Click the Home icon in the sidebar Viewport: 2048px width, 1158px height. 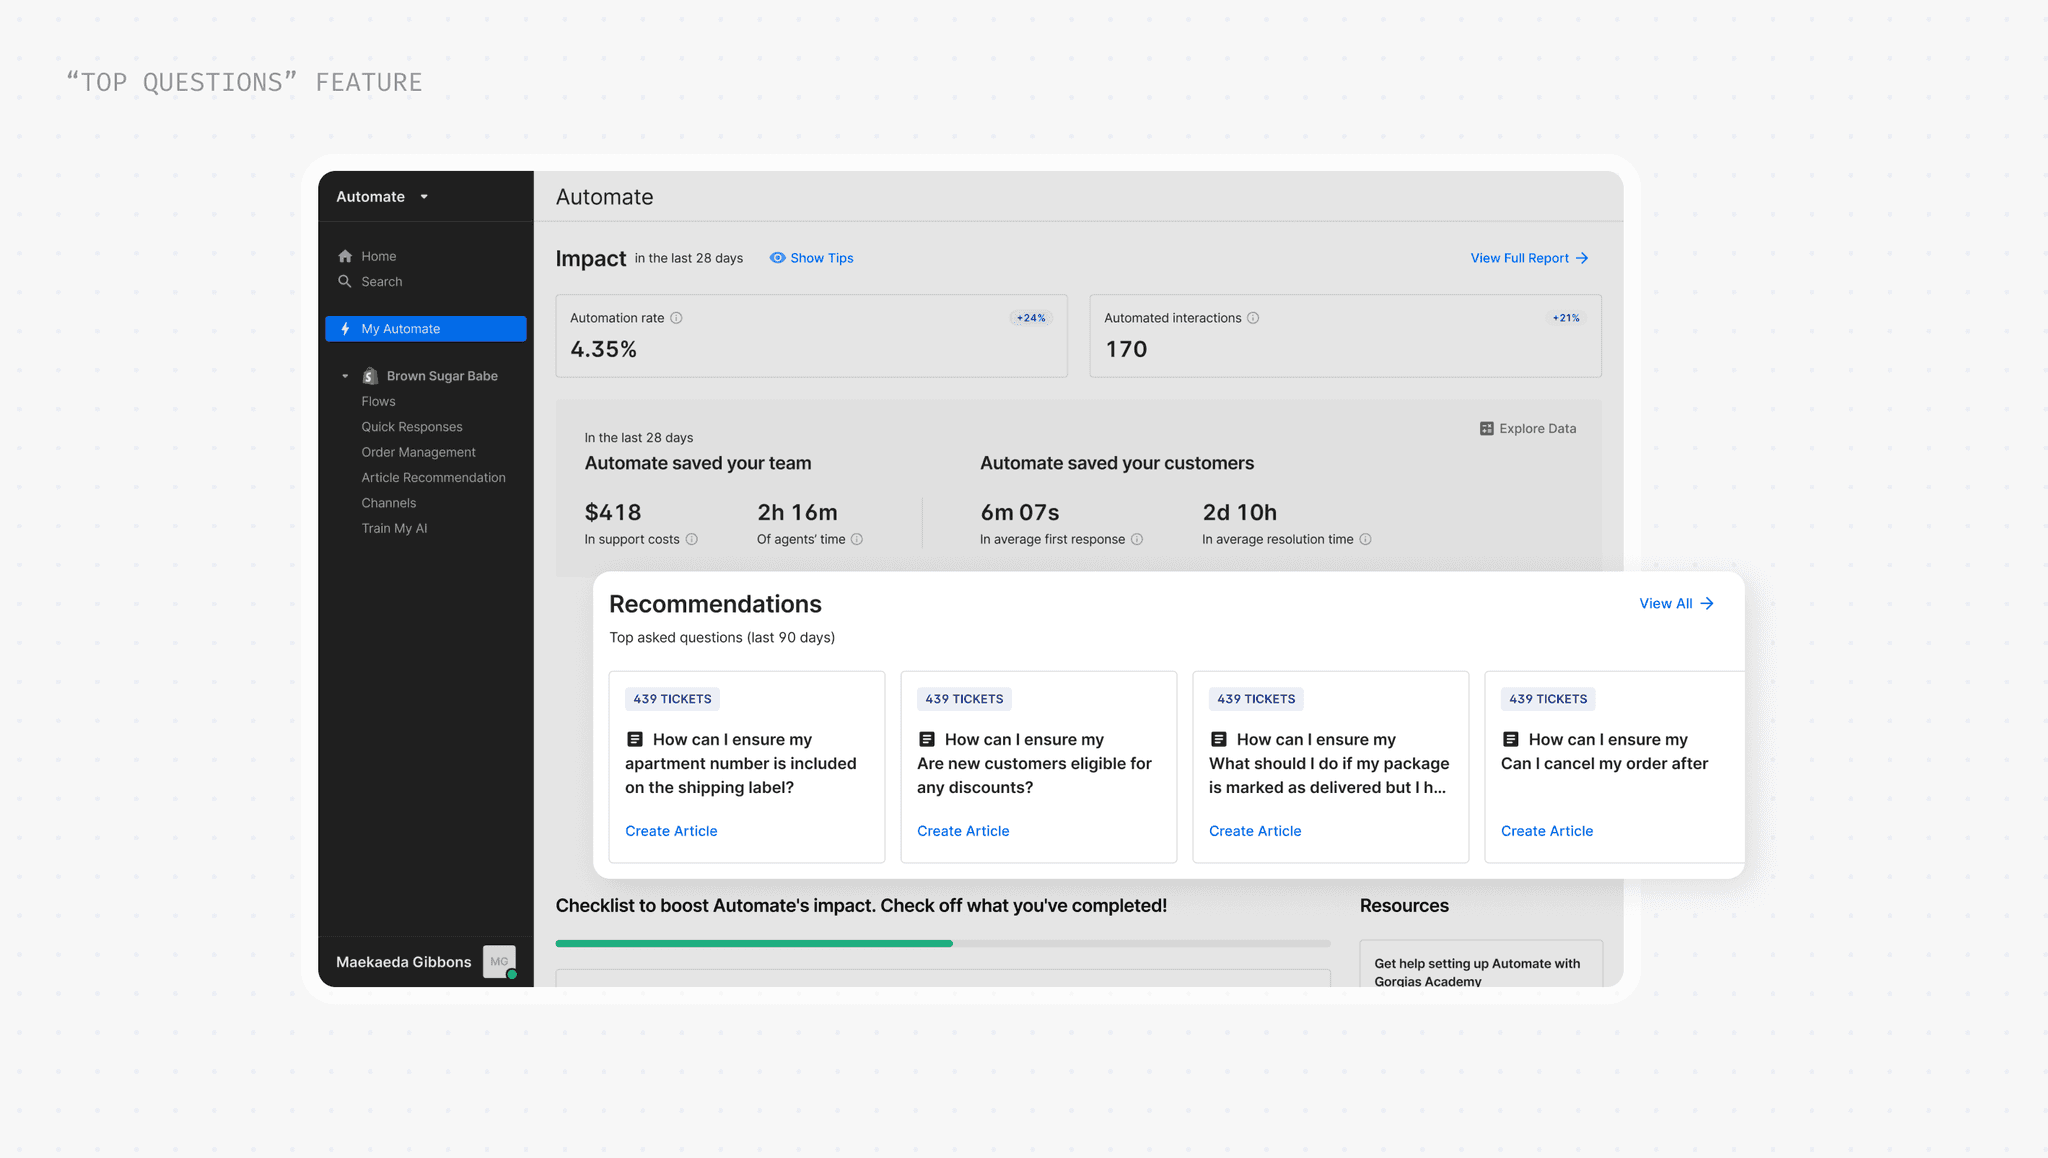point(345,256)
